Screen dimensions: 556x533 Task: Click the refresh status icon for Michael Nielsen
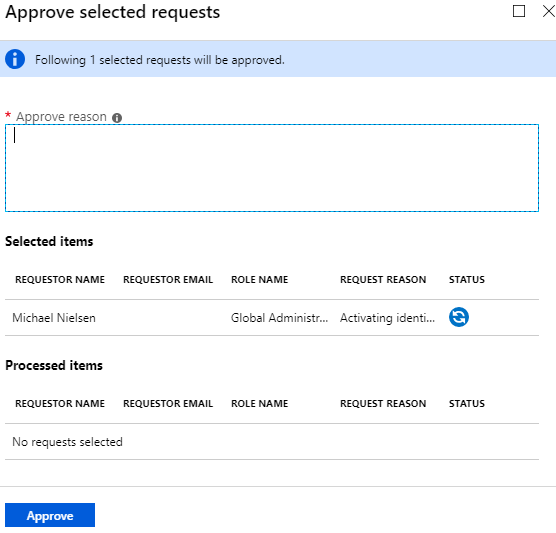(459, 317)
